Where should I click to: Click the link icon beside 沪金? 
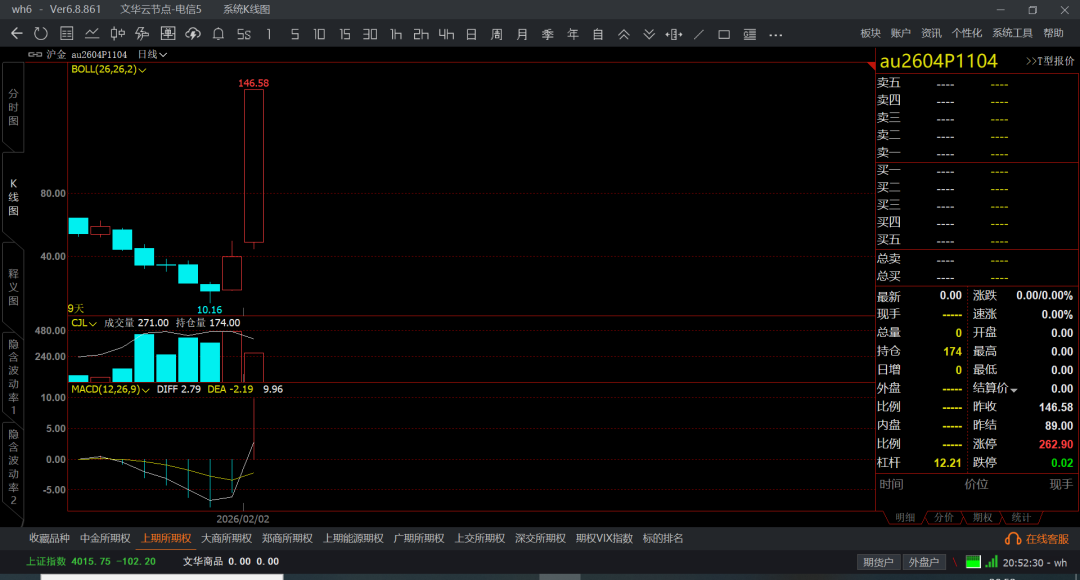tap(35, 54)
